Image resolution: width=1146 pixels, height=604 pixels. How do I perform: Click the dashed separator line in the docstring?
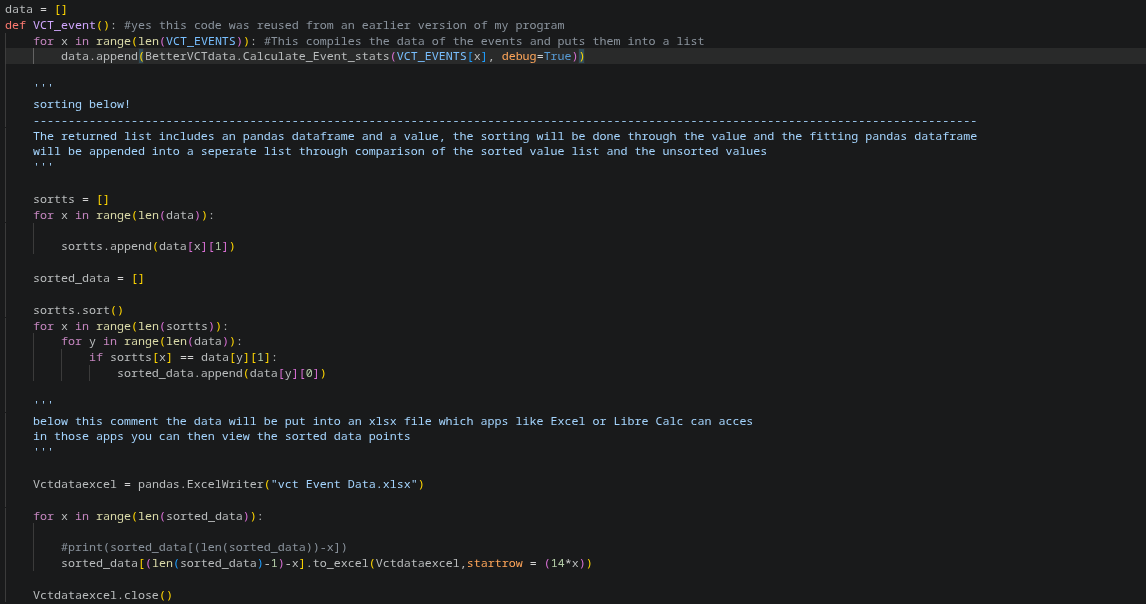(x=504, y=121)
